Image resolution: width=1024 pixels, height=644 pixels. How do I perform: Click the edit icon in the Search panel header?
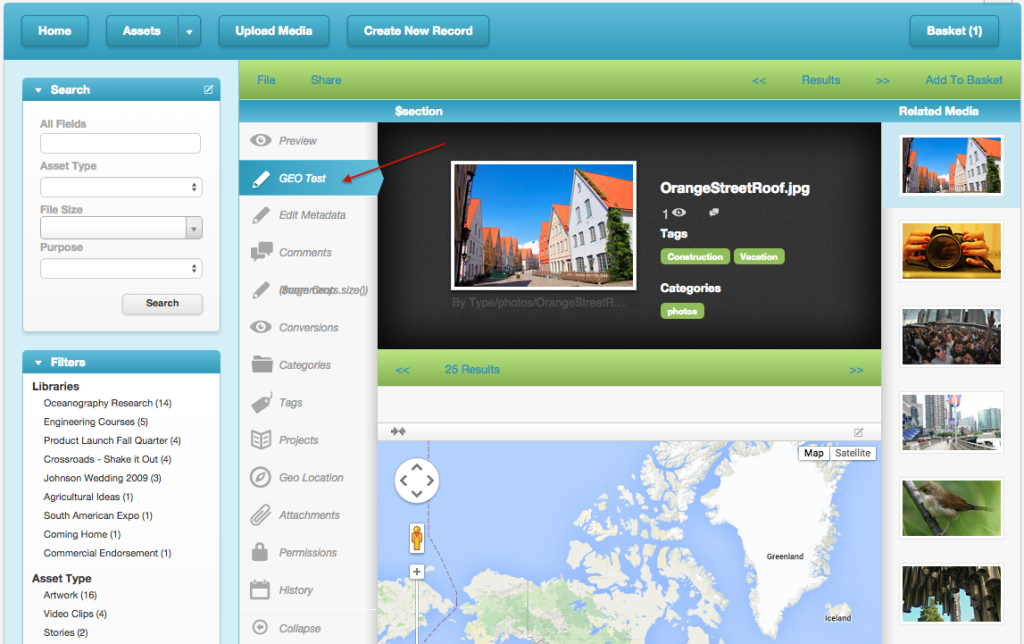click(208, 89)
